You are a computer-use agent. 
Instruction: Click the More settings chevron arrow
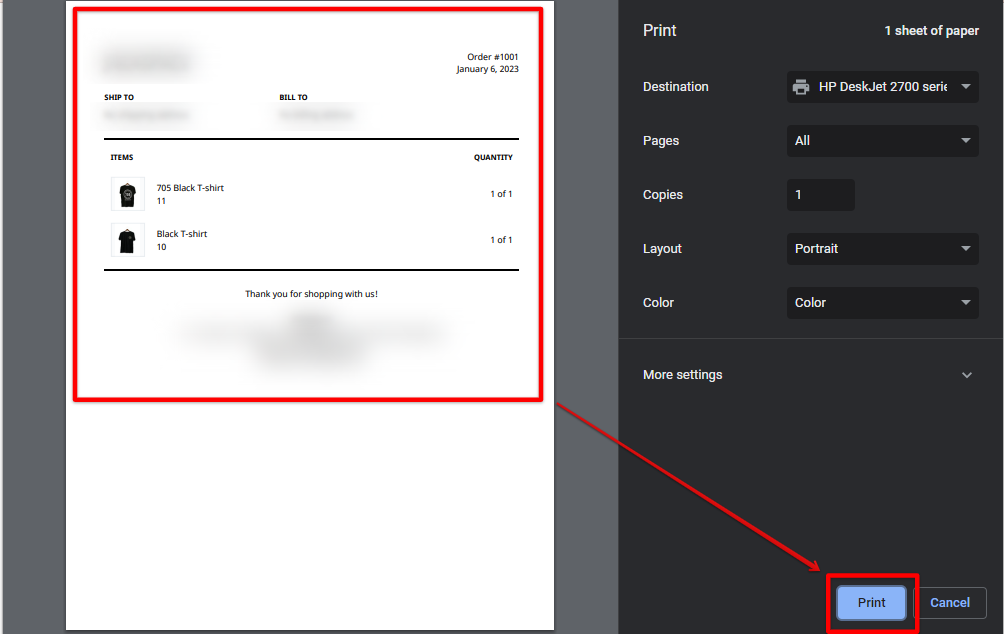[x=966, y=375]
